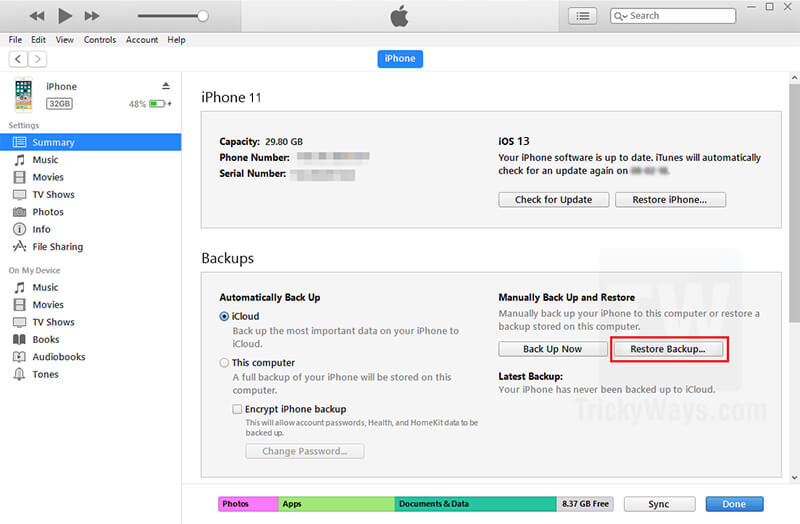Click the vertical scrollbar thumb
800x524 pixels.
794,203
